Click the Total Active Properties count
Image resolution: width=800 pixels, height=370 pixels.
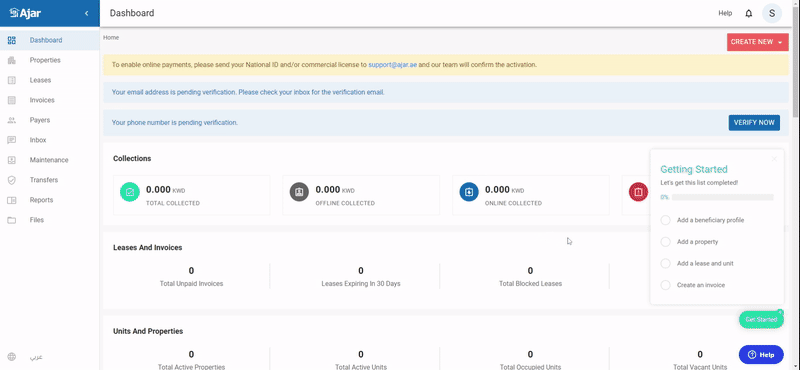(x=191, y=354)
